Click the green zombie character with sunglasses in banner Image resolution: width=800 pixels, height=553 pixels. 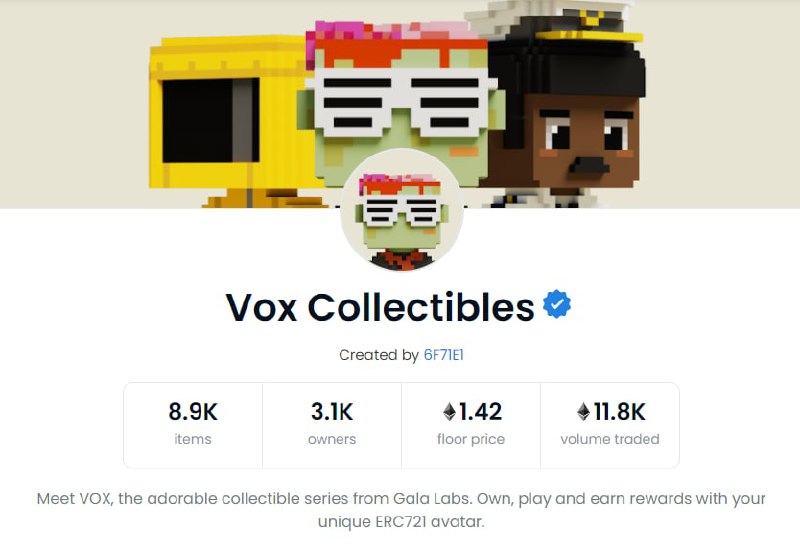click(401, 102)
